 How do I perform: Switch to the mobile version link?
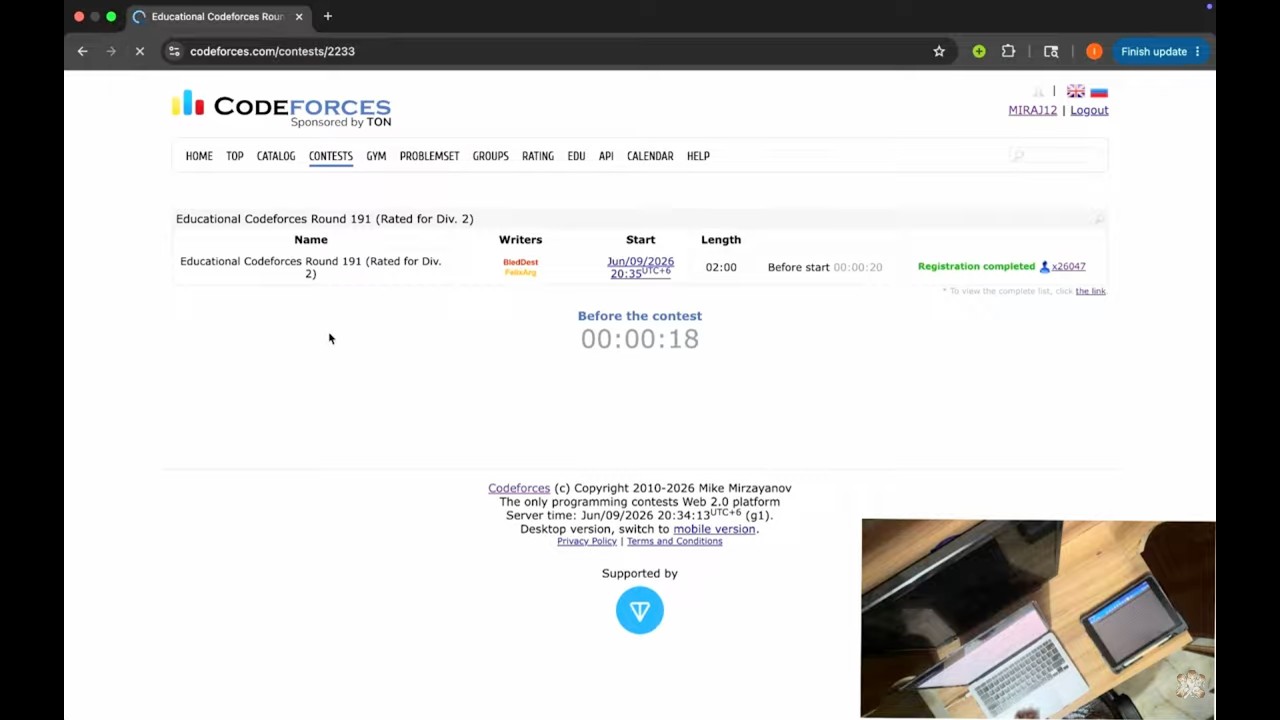coord(714,529)
